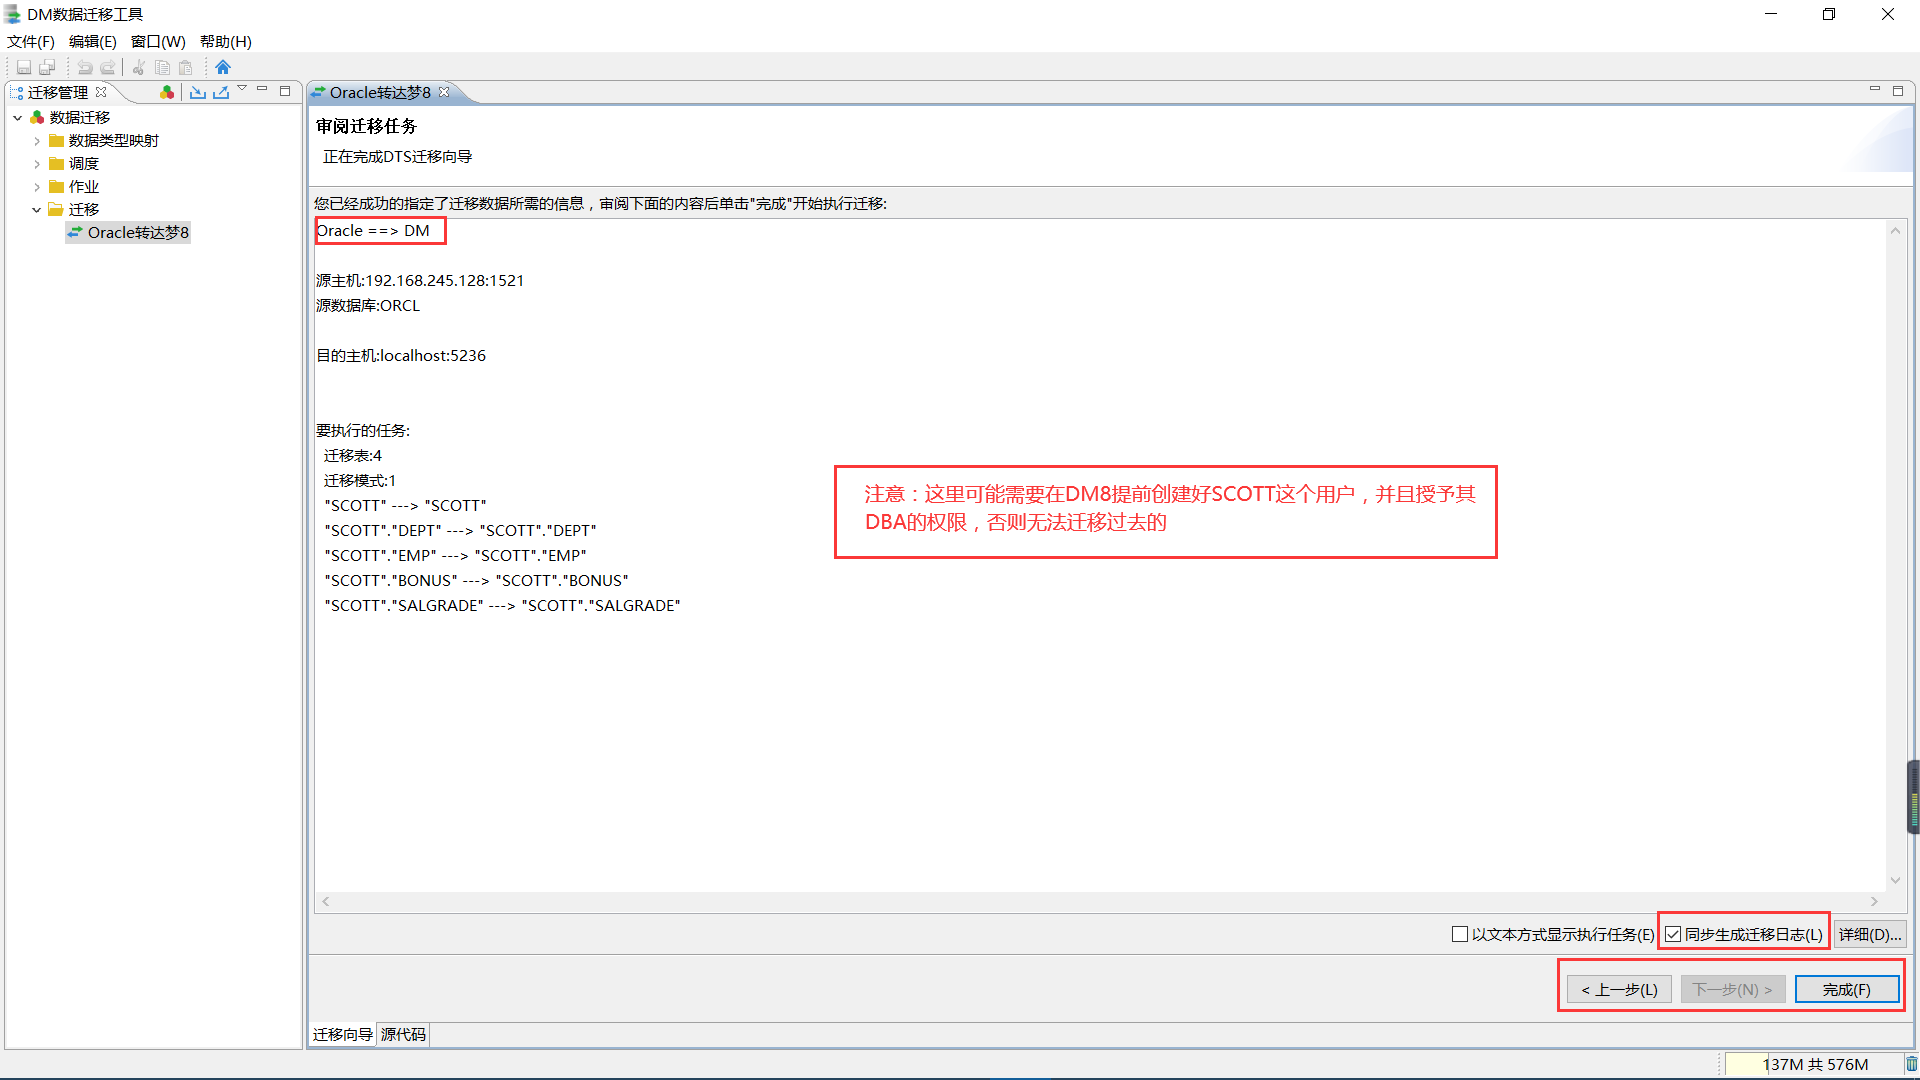Uncheck 同步生成迁移日志 checkbox
Viewport: 1920px width, 1080px height.
coord(1673,934)
